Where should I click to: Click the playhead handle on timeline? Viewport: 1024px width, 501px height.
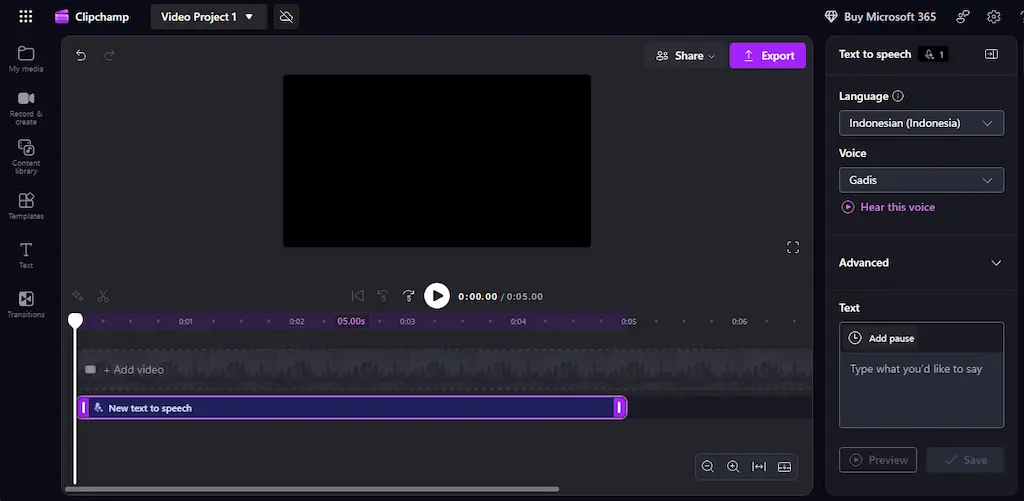click(x=75, y=320)
